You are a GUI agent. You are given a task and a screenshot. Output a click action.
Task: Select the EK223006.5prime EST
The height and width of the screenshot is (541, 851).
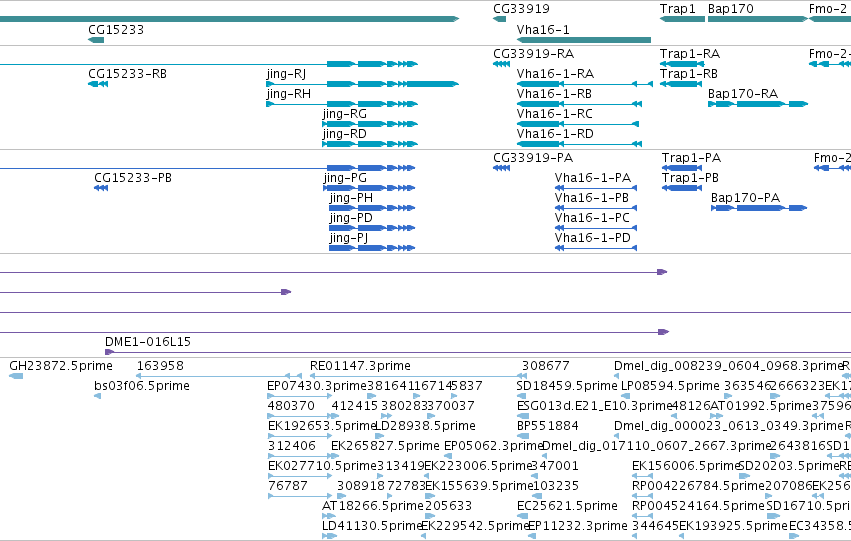426,477
